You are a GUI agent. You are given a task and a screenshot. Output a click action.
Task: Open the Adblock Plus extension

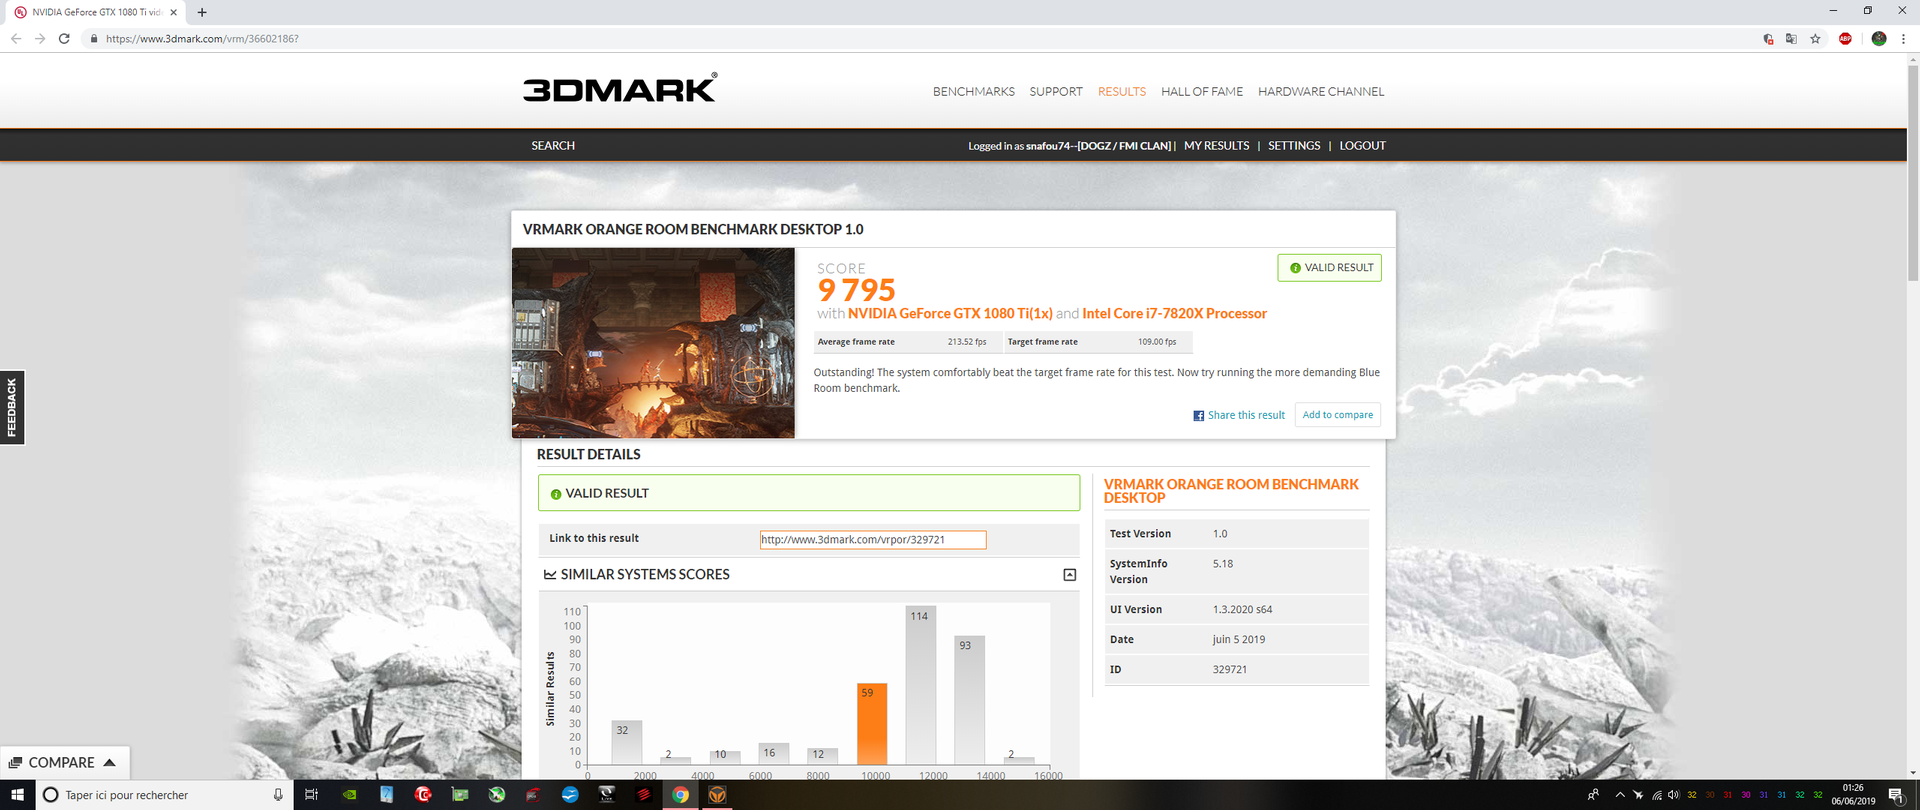[1845, 39]
